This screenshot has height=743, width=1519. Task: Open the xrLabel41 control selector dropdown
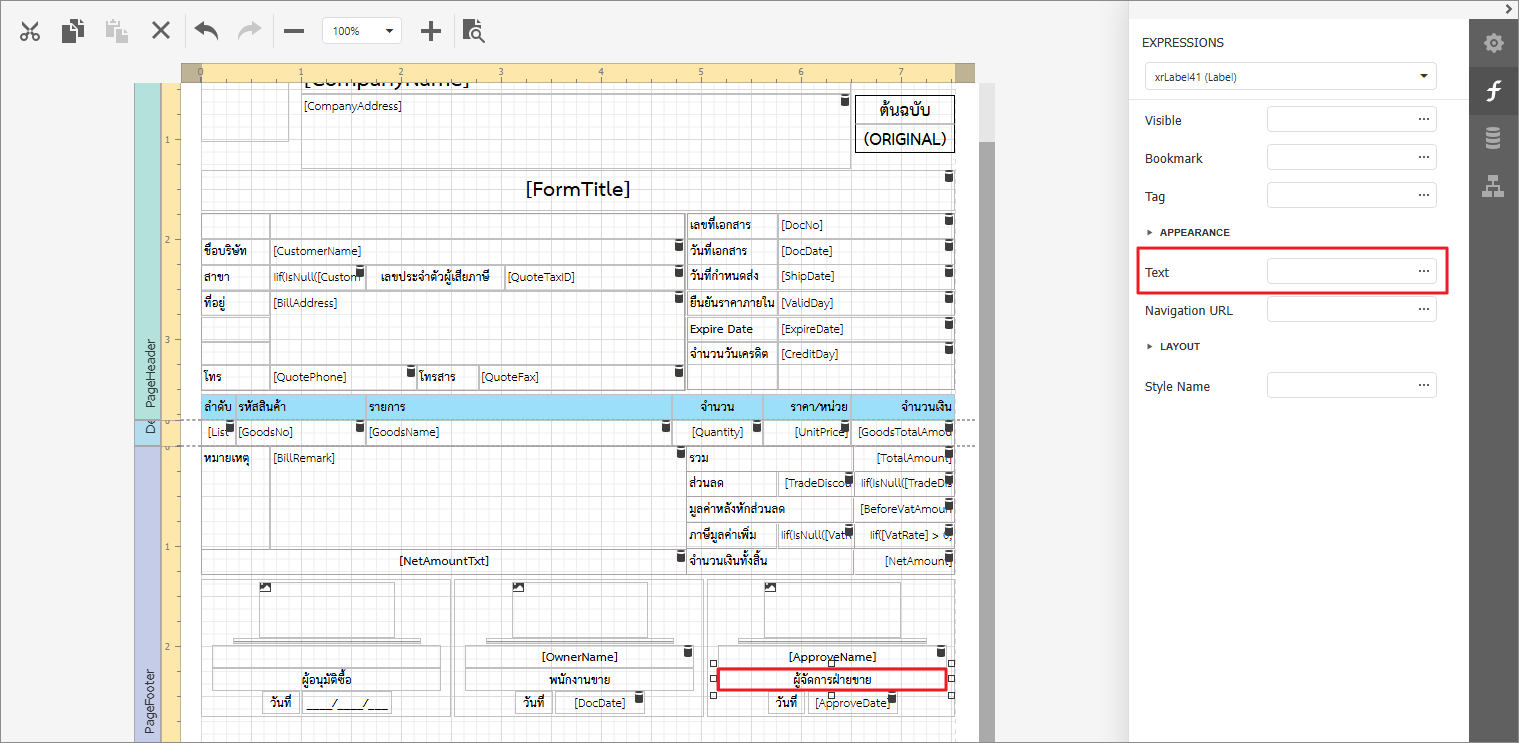click(1290, 76)
